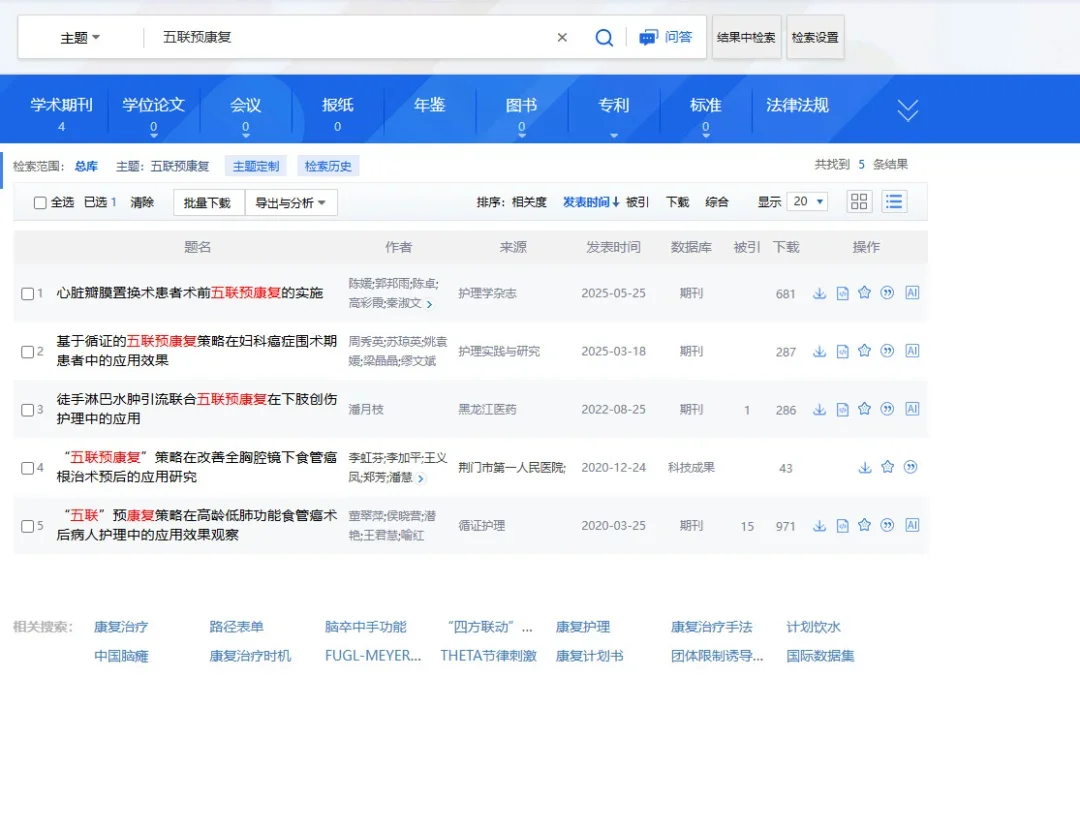Switch to the 学位论文 tab
The height and width of the screenshot is (831, 1080).
[x=154, y=103]
